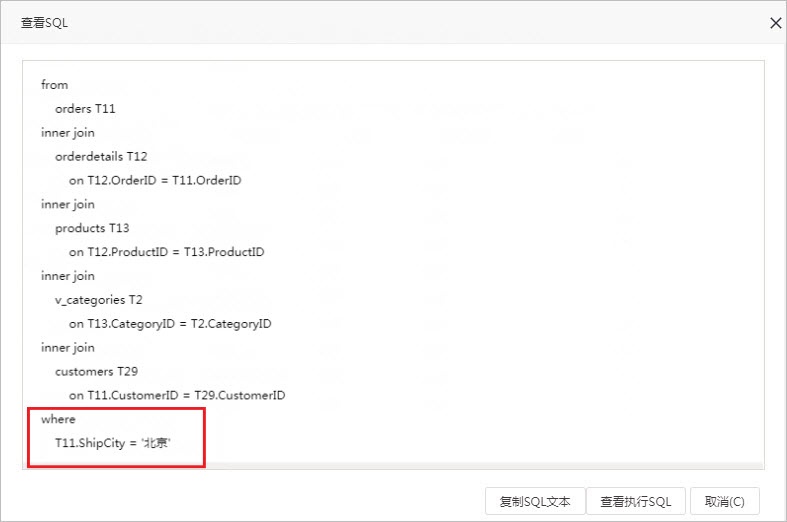
Task: Select the 'customers T29' line
Action: click(x=96, y=371)
